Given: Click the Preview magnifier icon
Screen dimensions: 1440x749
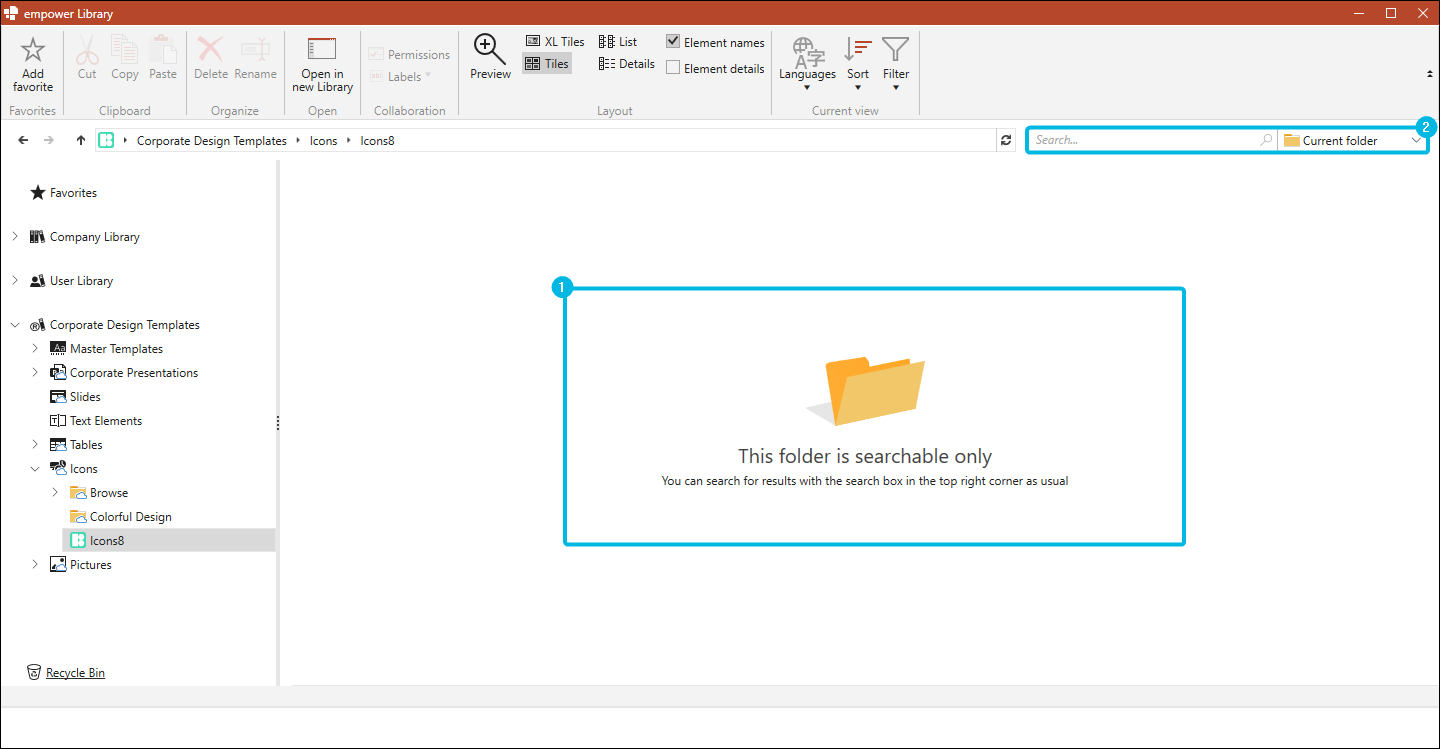Looking at the screenshot, I should tap(490, 49).
